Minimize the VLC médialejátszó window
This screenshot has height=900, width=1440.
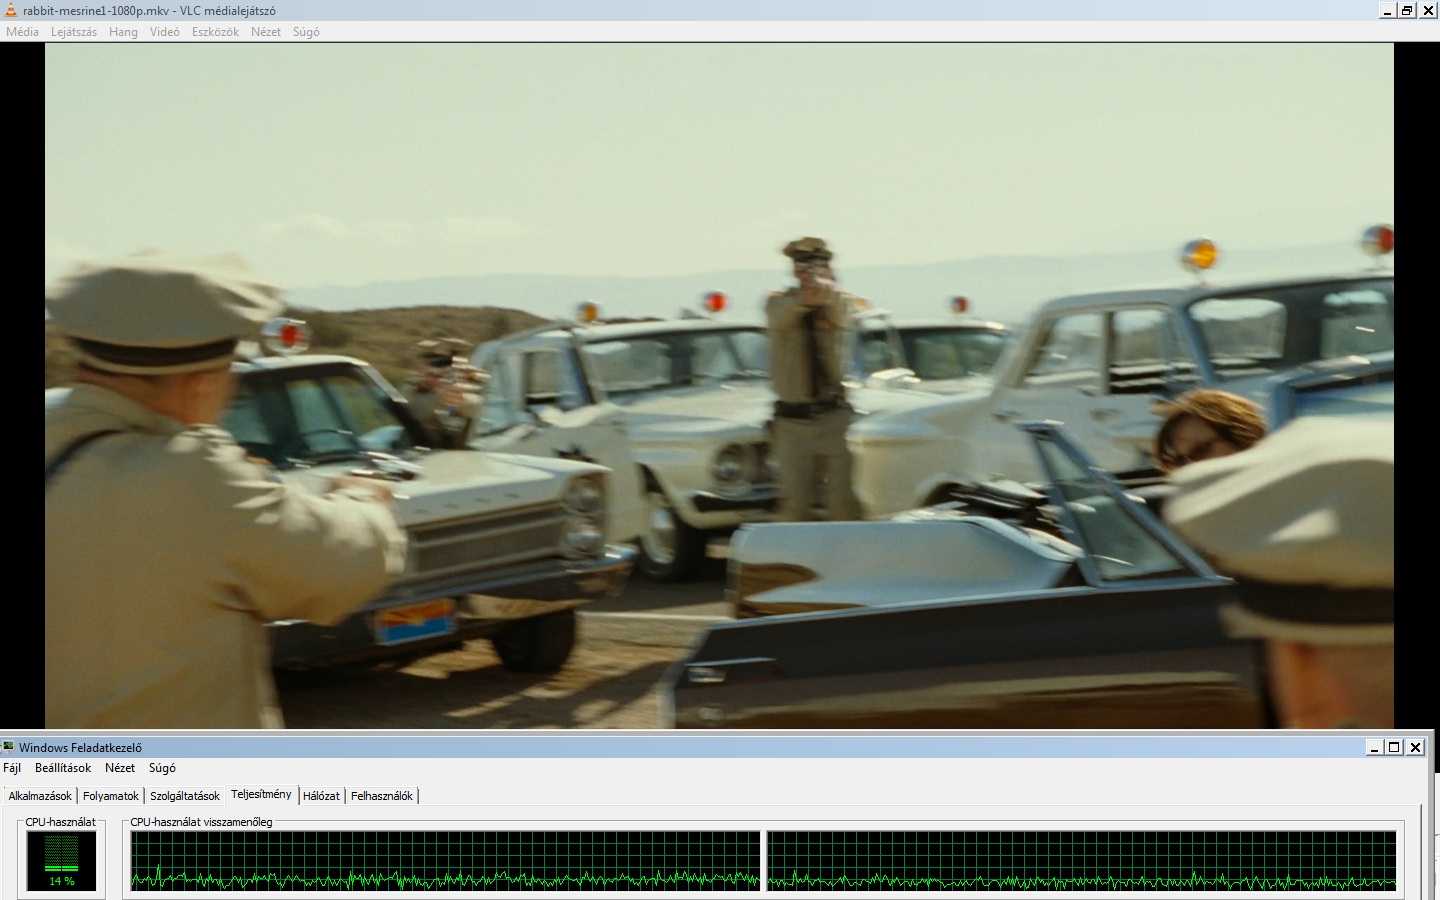click(1387, 10)
